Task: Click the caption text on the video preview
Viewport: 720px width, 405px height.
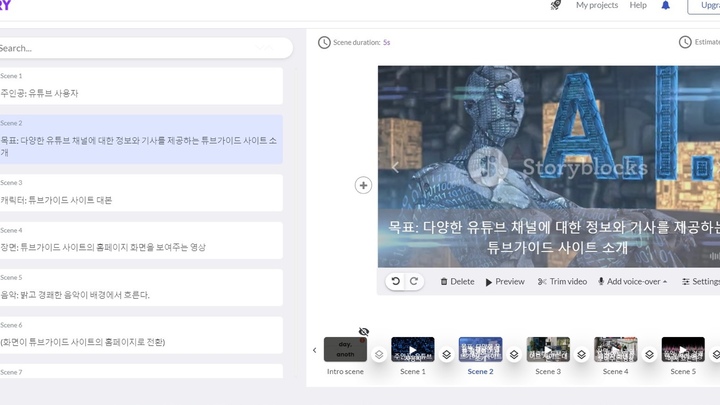Action: 554,237
